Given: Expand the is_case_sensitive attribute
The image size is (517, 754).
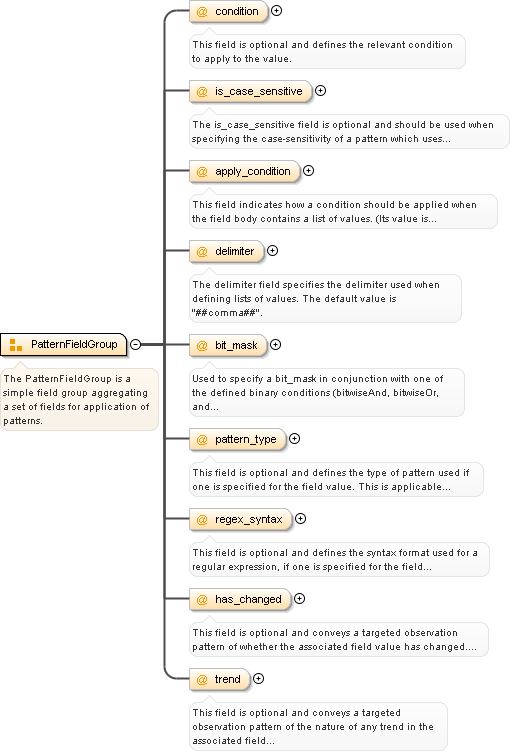Looking at the screenshot, I should pyautogui.click(x=321, y=90).
